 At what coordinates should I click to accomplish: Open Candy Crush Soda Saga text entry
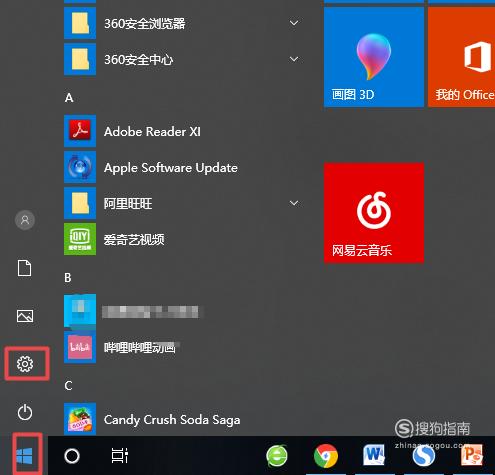click(172, 420)
